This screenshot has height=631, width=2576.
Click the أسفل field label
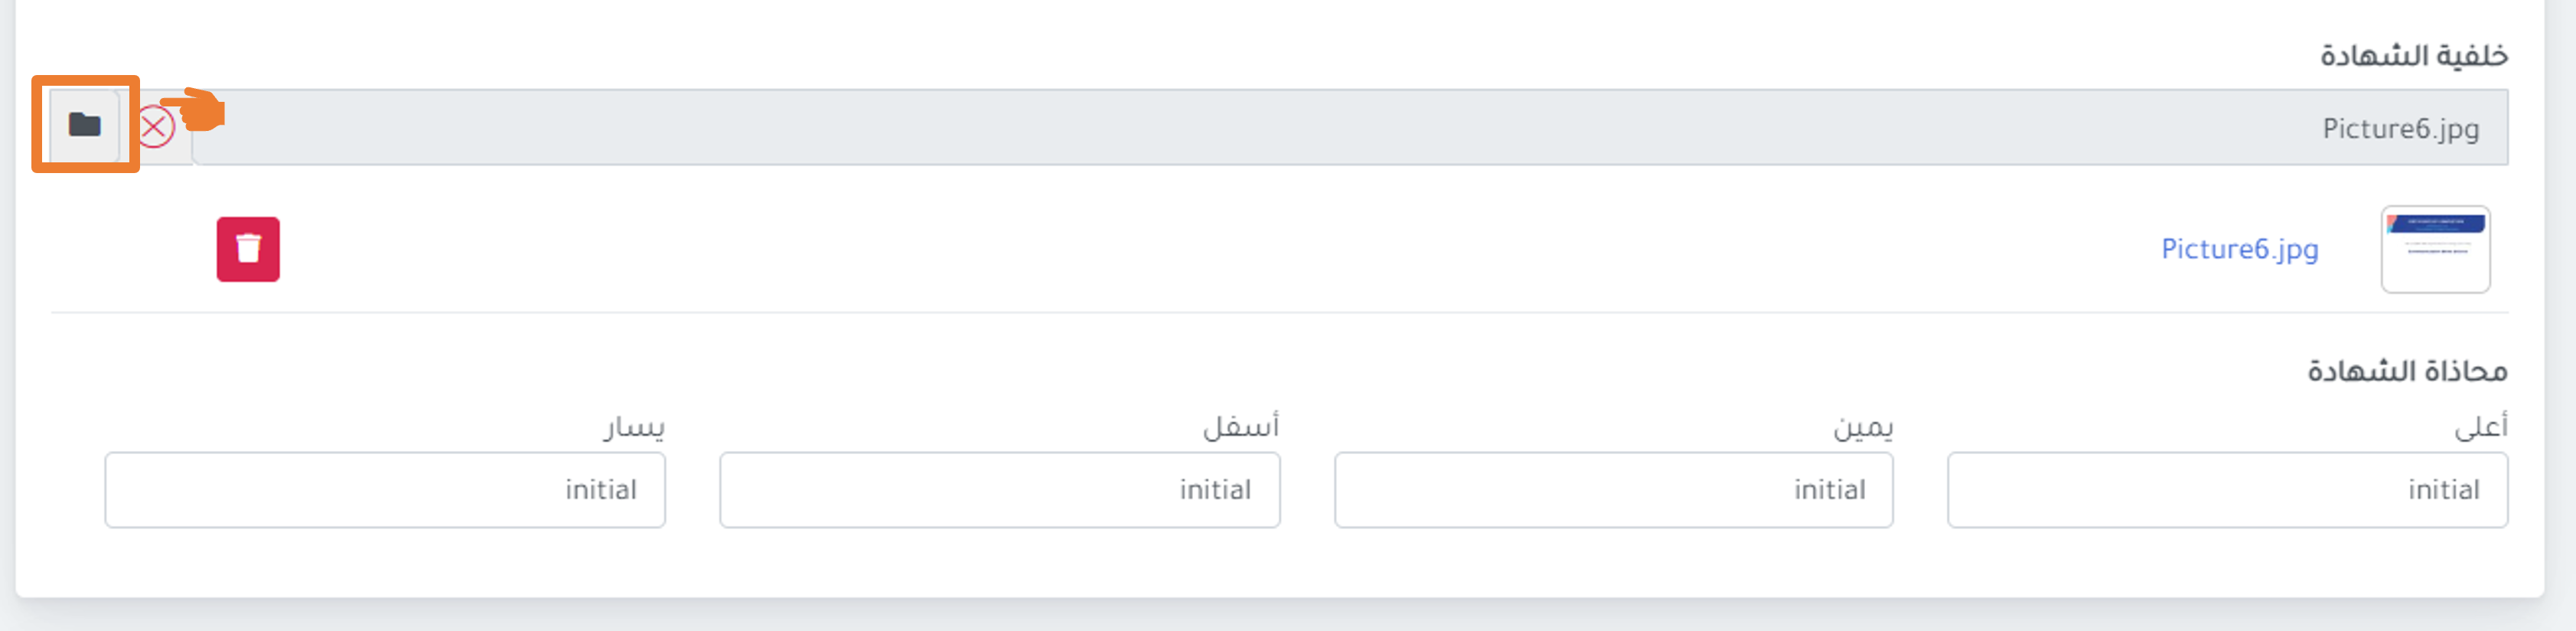pos(1240,427)
